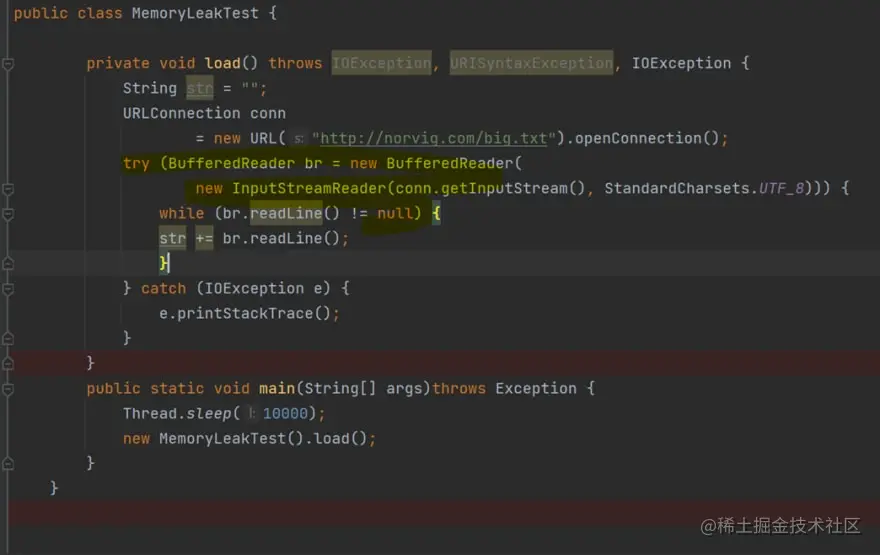Click the number 10000
The height and width of the screenshot is (555, 880).
click(286, 414)
